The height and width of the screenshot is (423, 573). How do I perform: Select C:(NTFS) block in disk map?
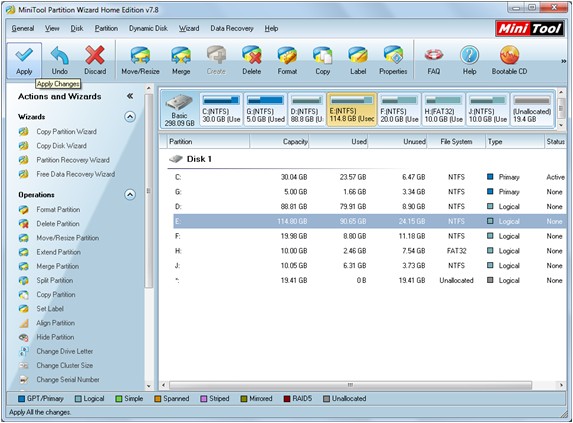coord(221,109)
